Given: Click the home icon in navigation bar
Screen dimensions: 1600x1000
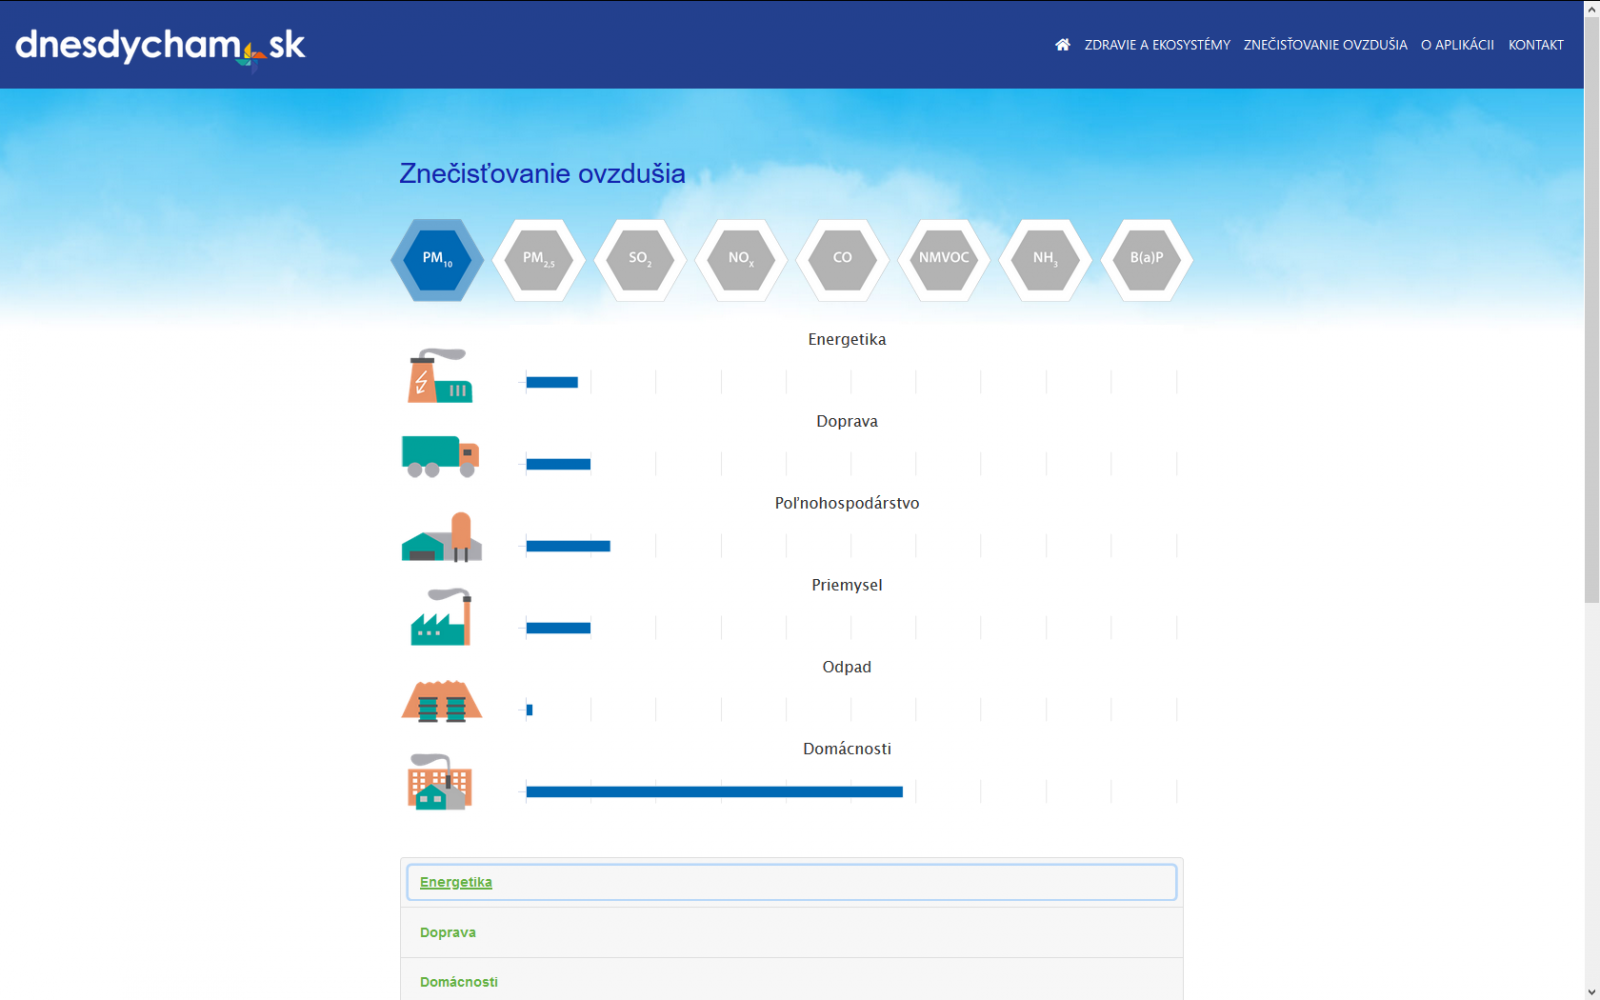Looking at the screenshot, I should coord(1062,45).
